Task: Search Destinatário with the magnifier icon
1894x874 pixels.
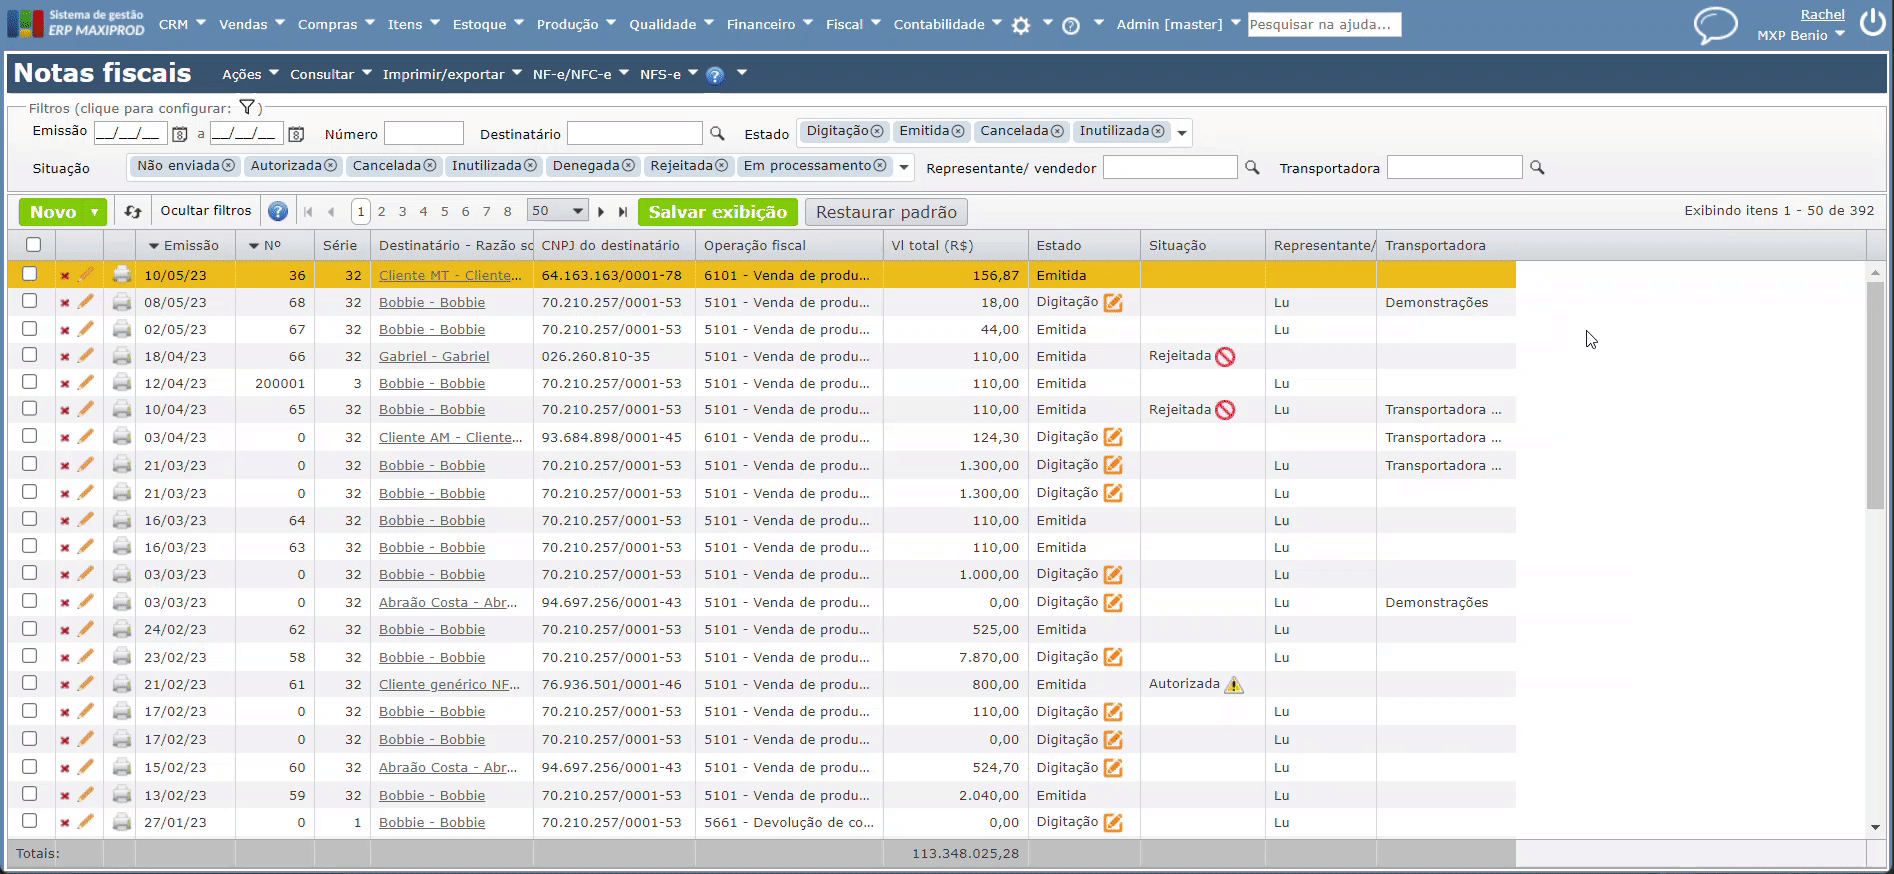Action: point(717,133)
